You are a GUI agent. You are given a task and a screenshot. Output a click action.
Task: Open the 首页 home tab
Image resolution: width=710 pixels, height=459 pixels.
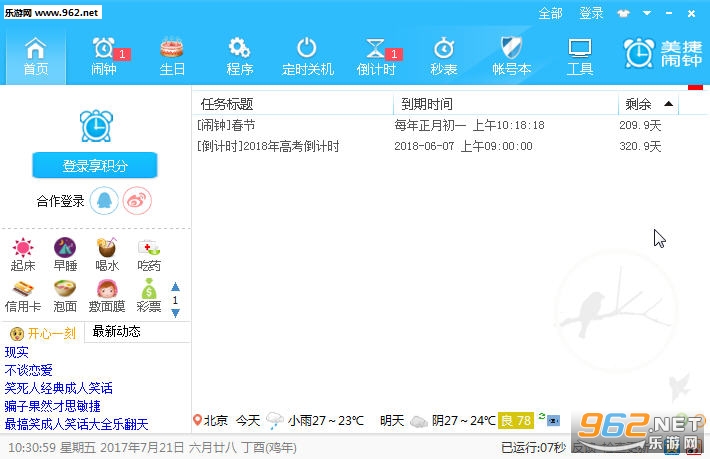(36, 57)
